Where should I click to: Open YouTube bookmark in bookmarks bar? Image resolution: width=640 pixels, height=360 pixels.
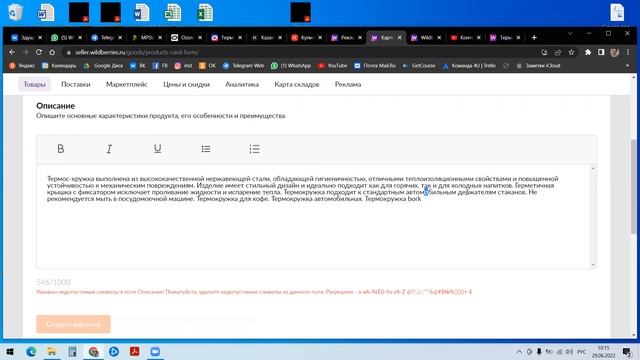click(332, 66)
